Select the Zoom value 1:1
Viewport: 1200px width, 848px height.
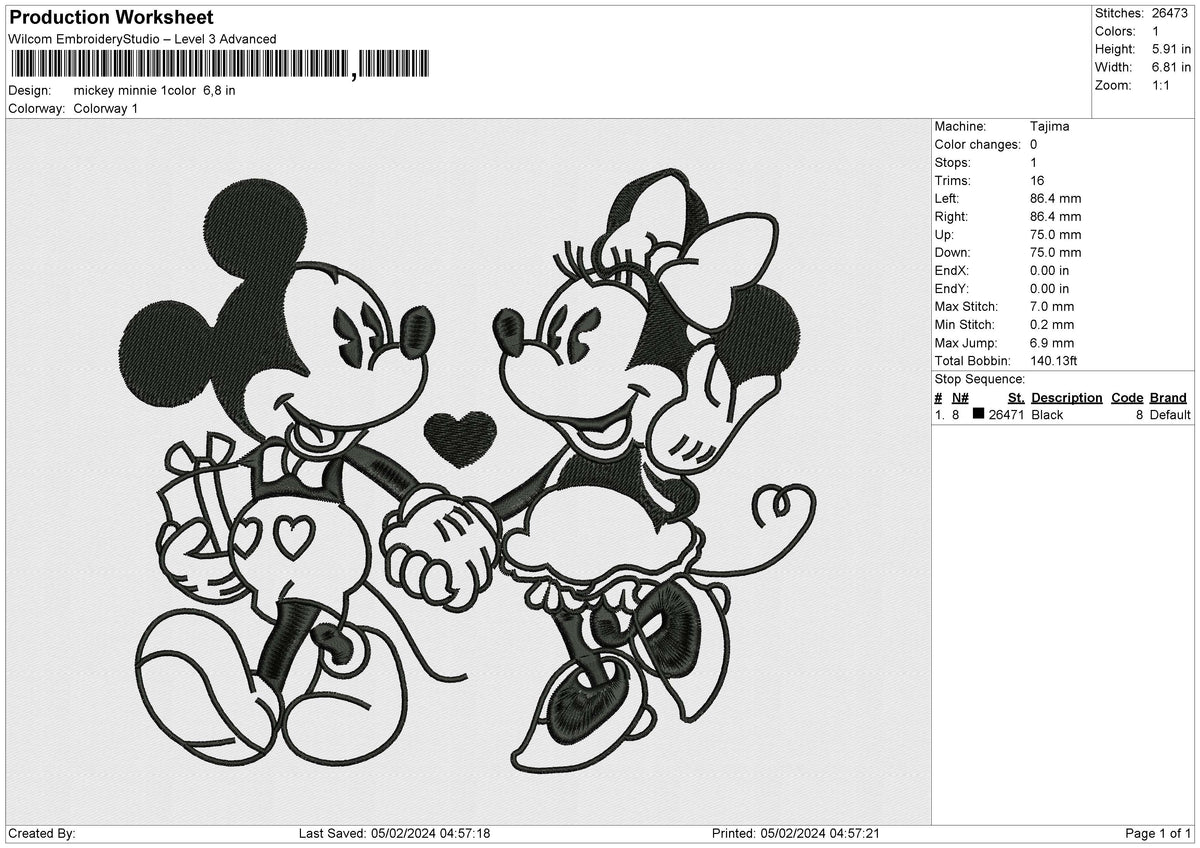(1161, 85)
